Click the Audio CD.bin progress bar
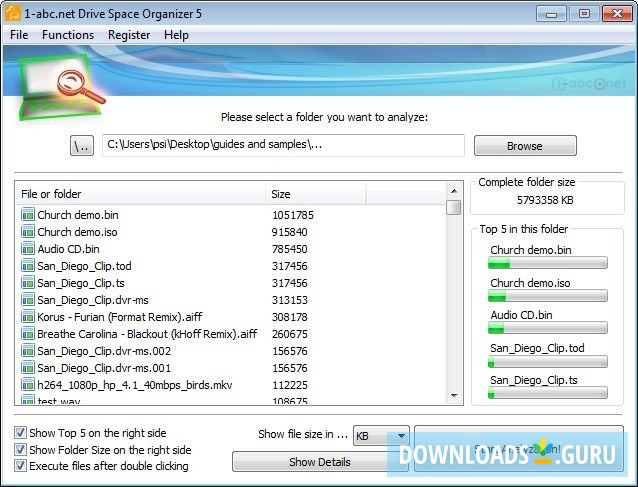 pos(548,328)
